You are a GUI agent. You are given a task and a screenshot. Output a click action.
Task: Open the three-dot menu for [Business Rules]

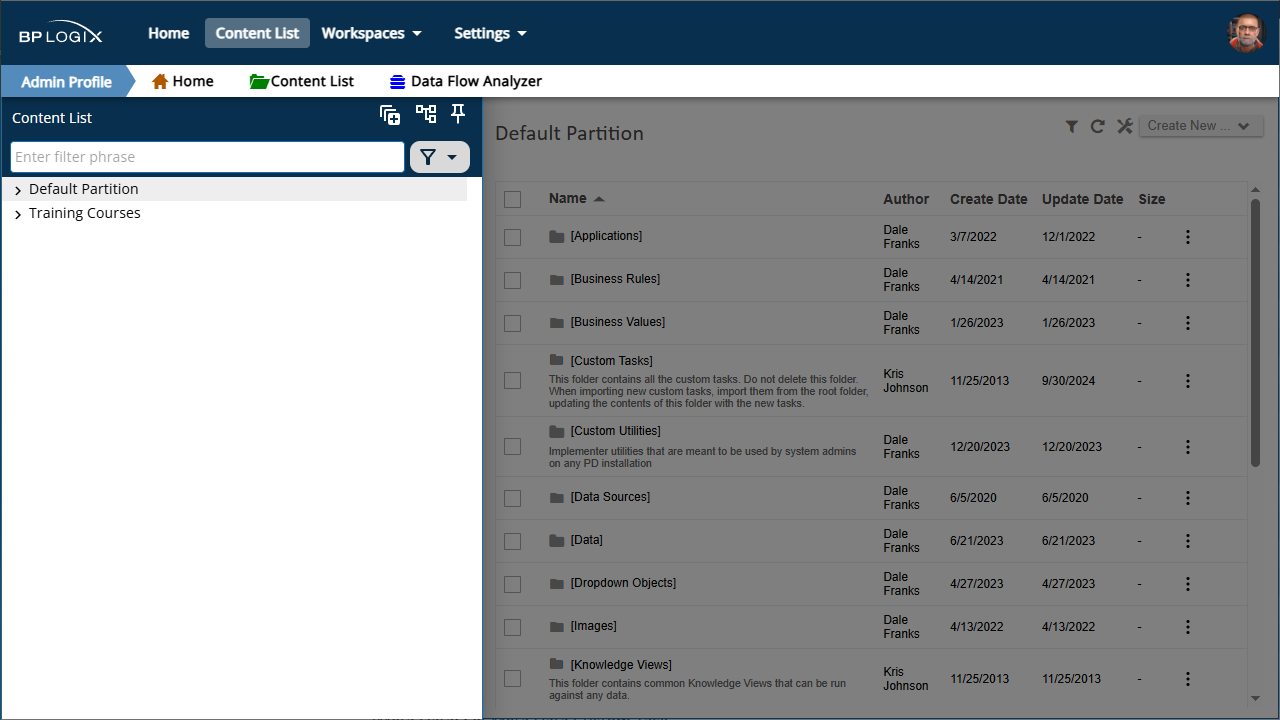pos(1188,280)
